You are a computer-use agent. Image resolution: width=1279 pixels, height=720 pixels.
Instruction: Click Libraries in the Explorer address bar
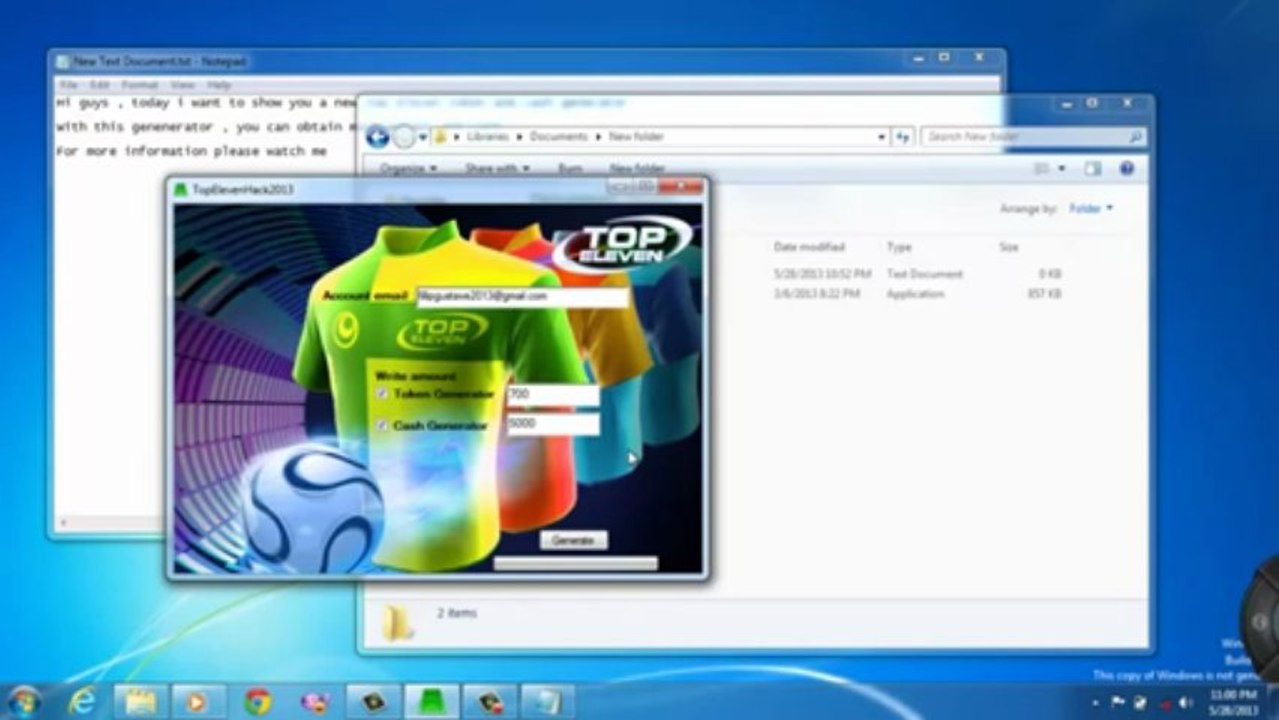coord(488,136)
